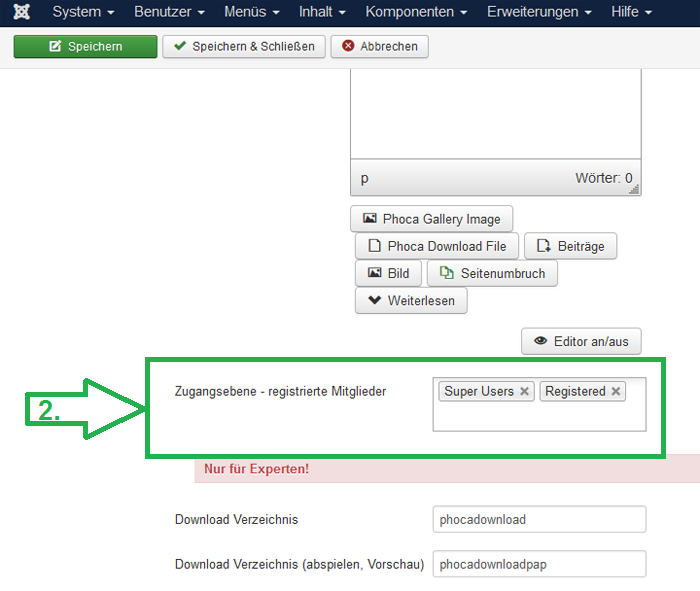Remove the Super Users tag
The image size is (700, 591).
pyautogui.click(x=524, y=392)
